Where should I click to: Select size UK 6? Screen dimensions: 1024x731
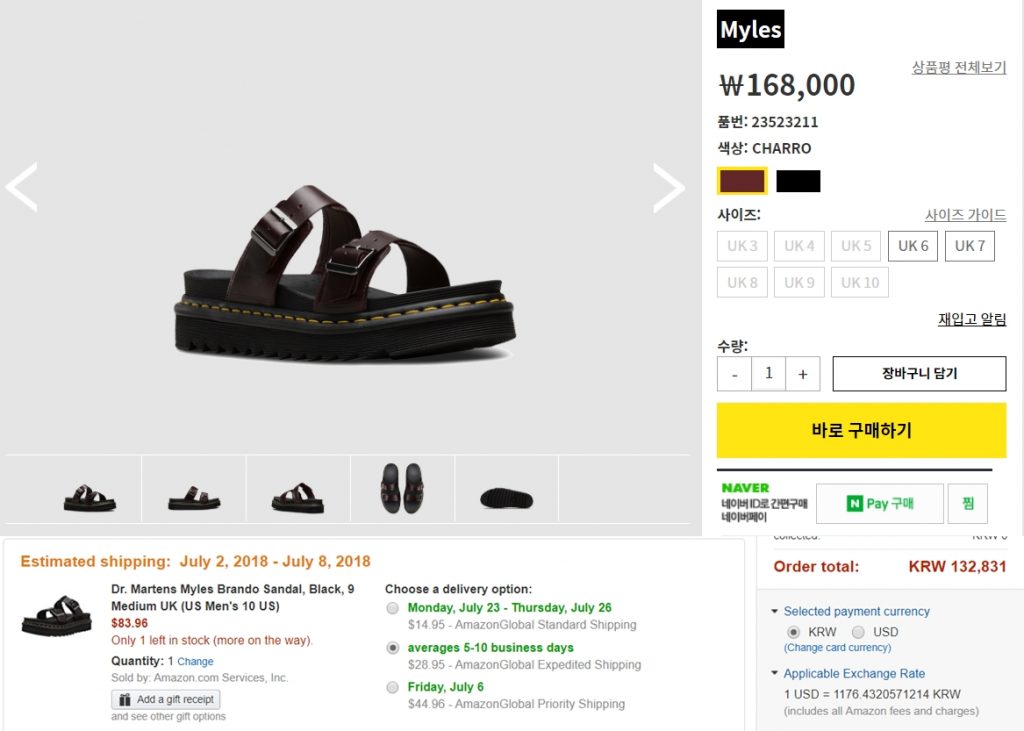913,246
